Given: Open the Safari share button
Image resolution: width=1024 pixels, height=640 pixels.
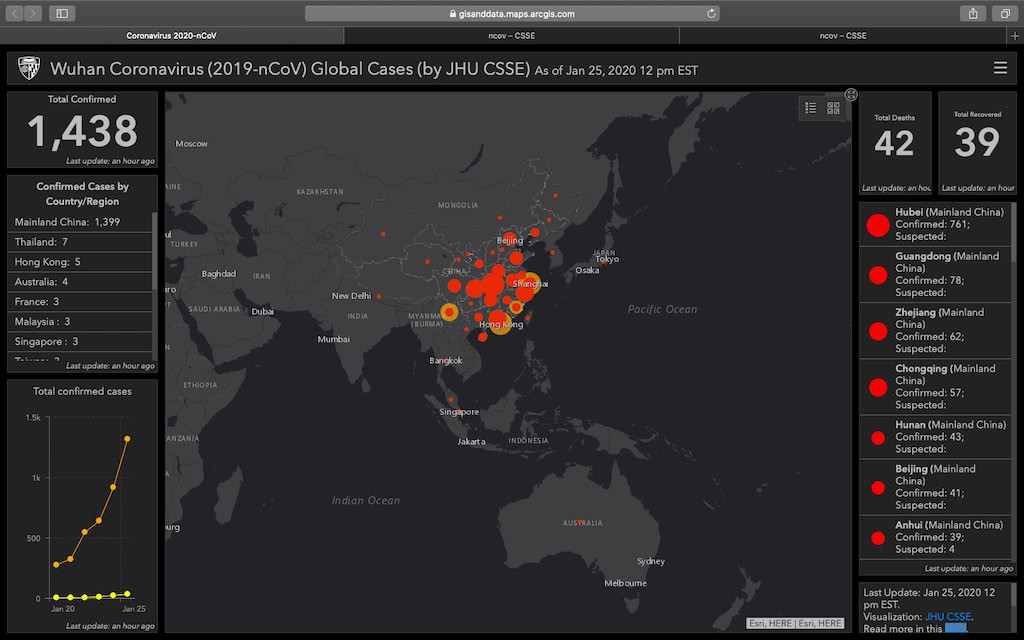Looking at the screenshot, I should pyautogui.click(x=972, y=13).
